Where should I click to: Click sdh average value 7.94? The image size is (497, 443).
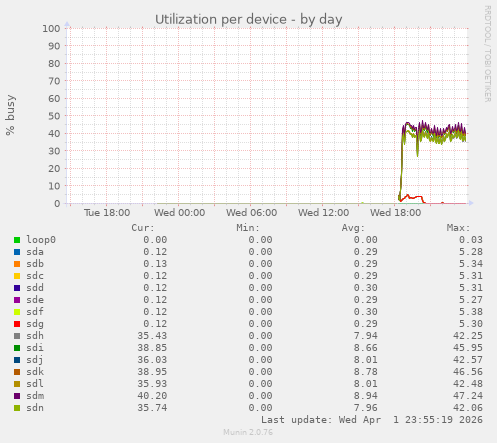(x=366, y=336)
